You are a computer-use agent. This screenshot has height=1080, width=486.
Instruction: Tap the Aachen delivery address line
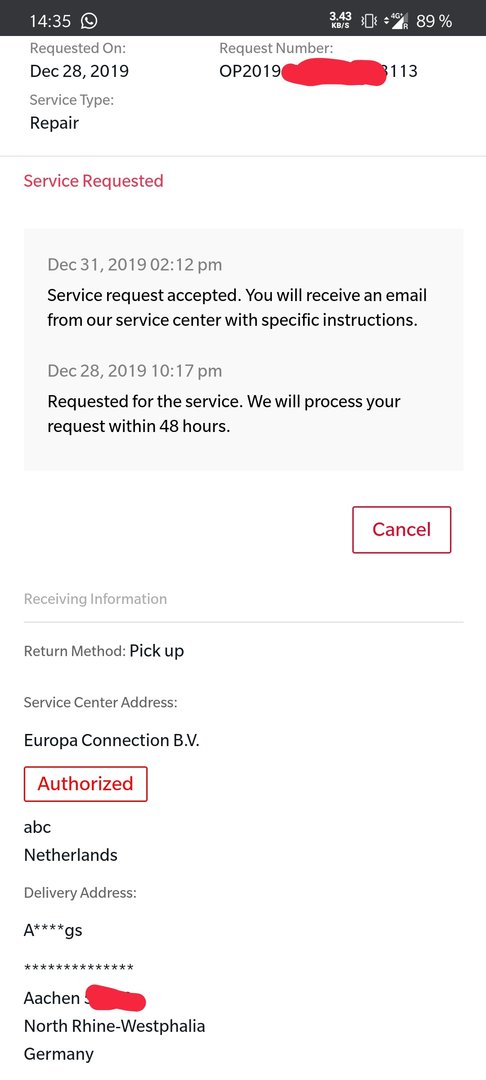click(85, 997)
